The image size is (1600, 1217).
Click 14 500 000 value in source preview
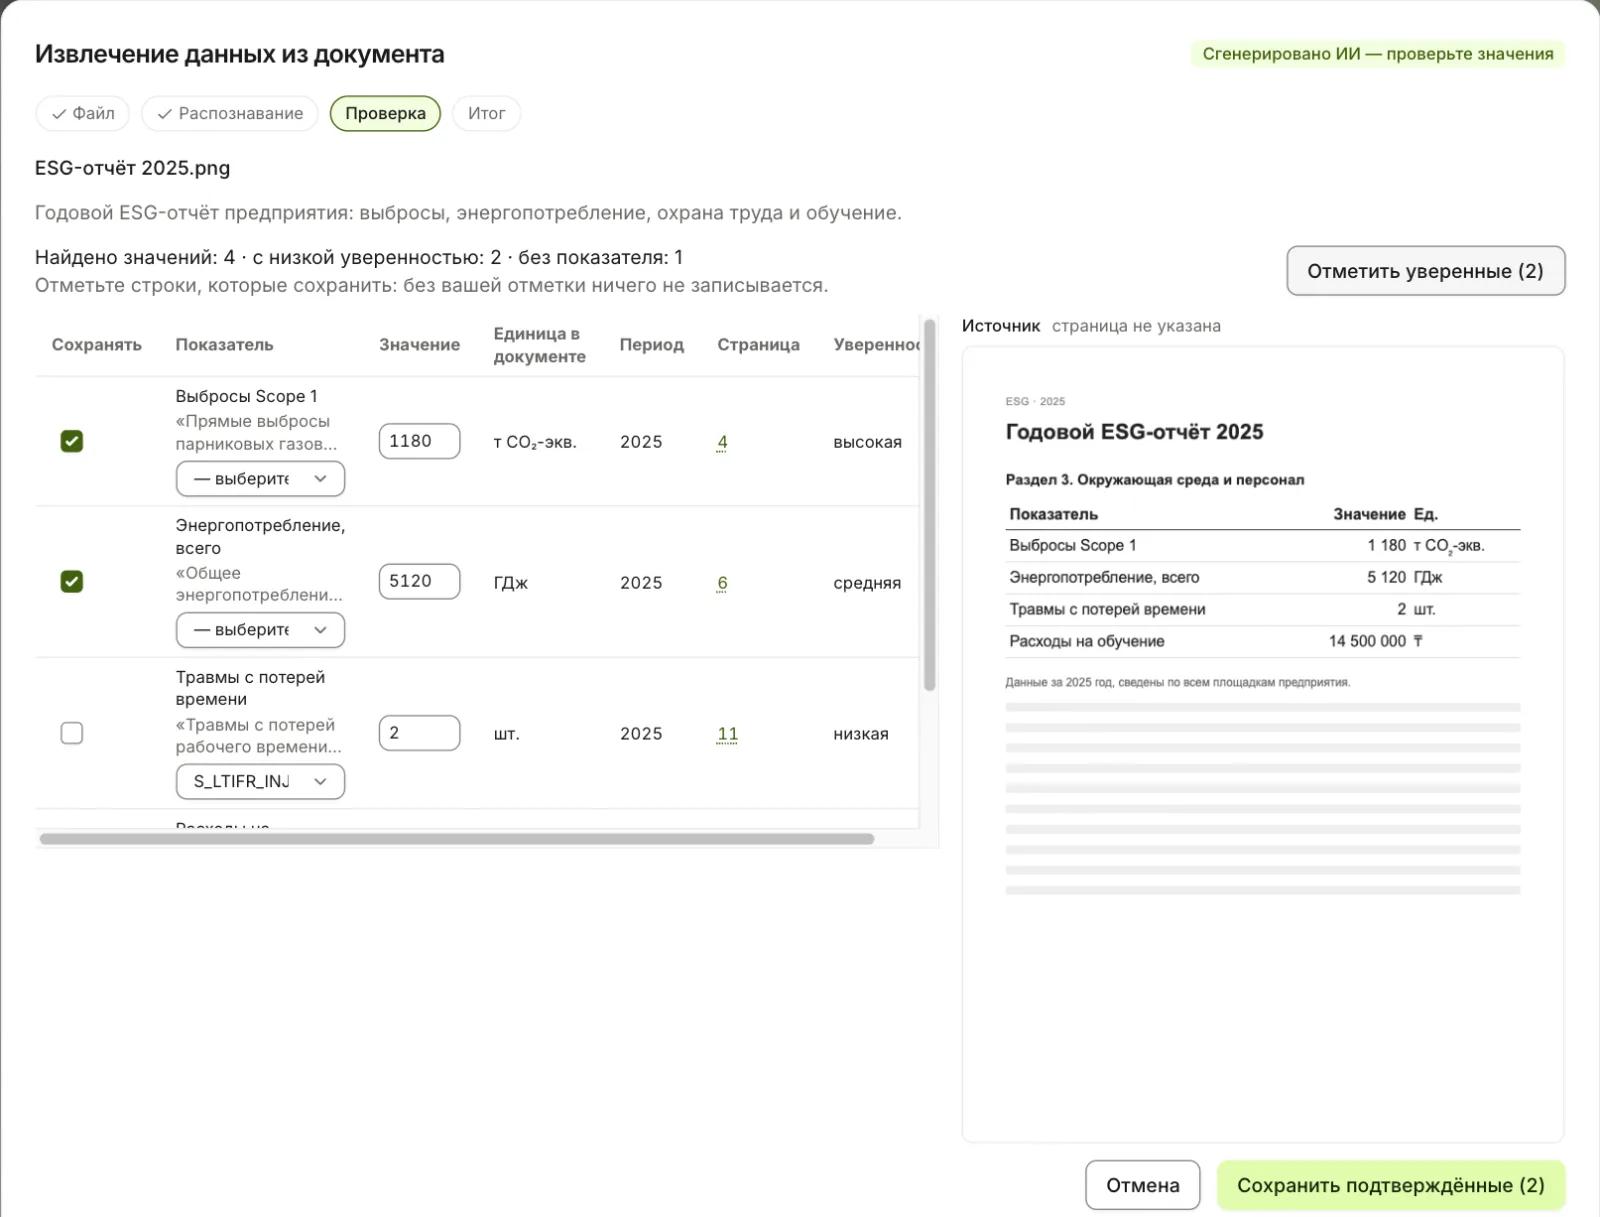coord(1367,641)
